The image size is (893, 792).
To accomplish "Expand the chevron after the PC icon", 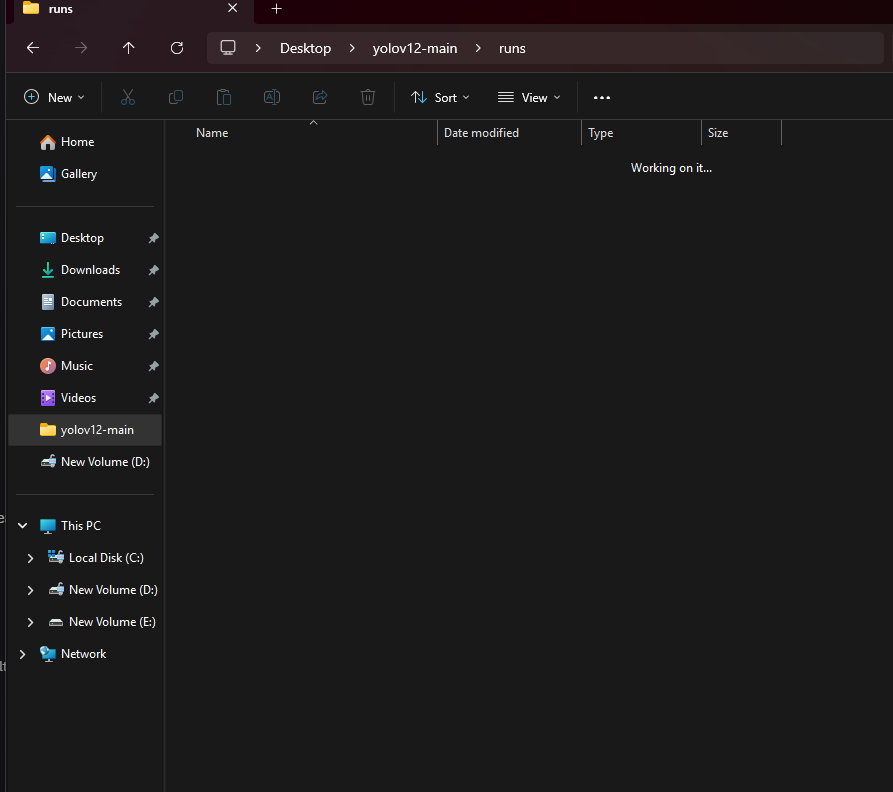I will click(x=258, y=48).
